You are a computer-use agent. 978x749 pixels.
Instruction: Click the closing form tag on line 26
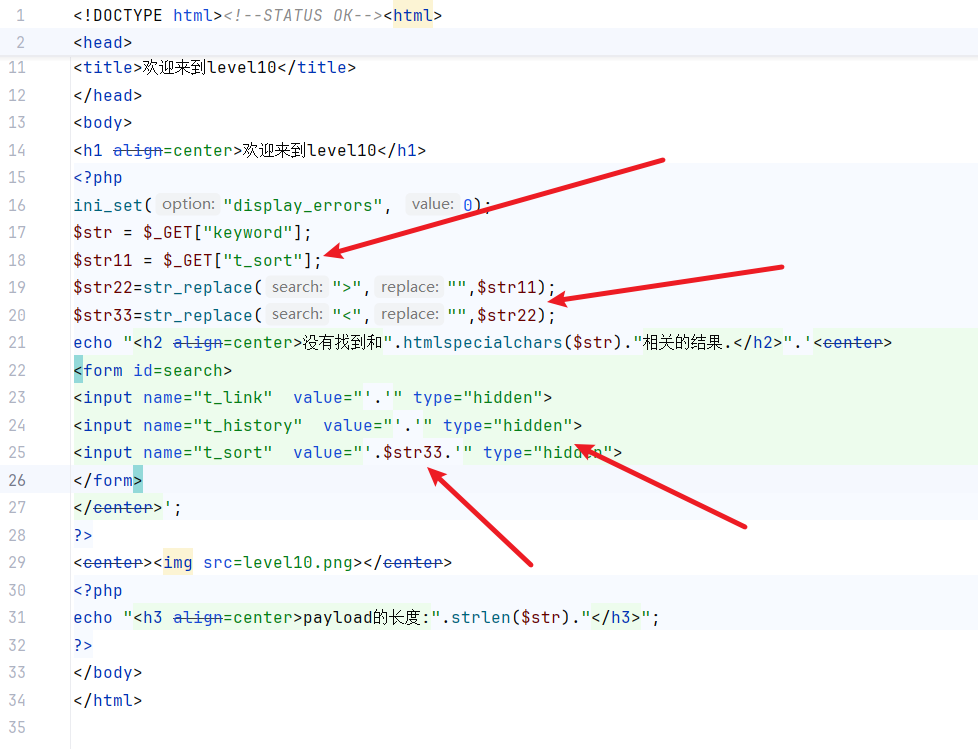tap(108, 480)
